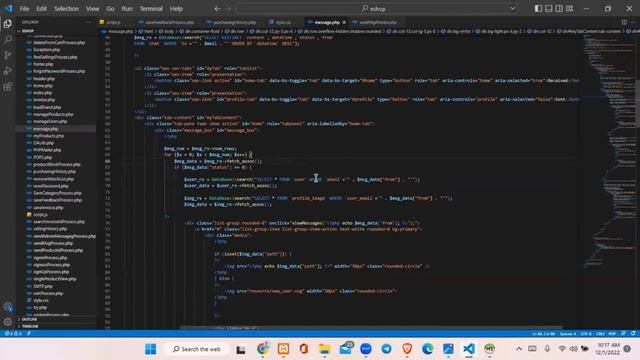Open header.php in explorer

click(44, 78)
